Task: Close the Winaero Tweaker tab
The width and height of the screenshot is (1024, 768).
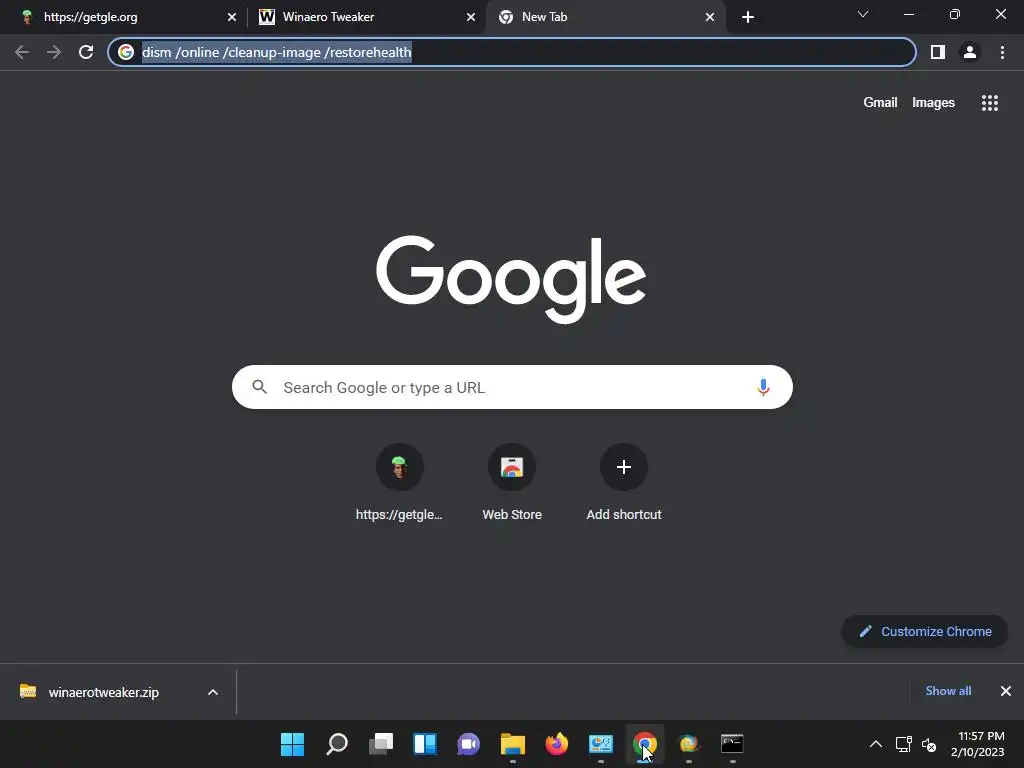Action: point(471,17)
